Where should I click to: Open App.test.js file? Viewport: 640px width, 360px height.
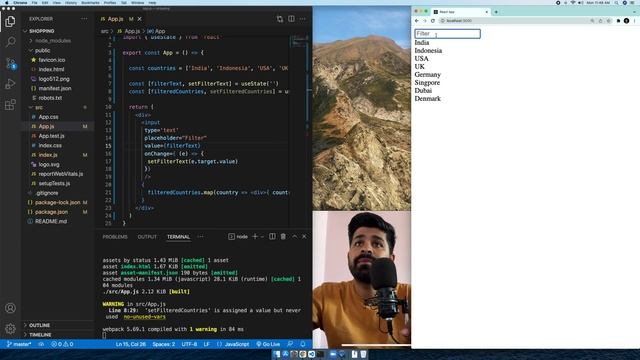click(51, 136)
